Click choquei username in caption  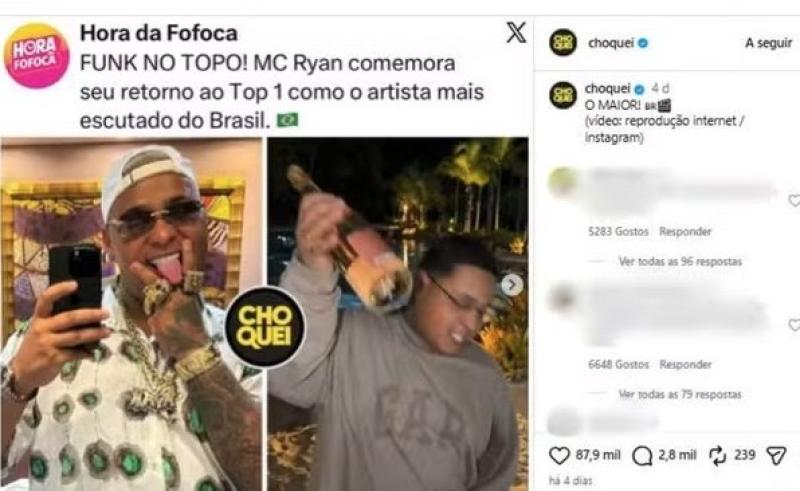pos(608,88)
